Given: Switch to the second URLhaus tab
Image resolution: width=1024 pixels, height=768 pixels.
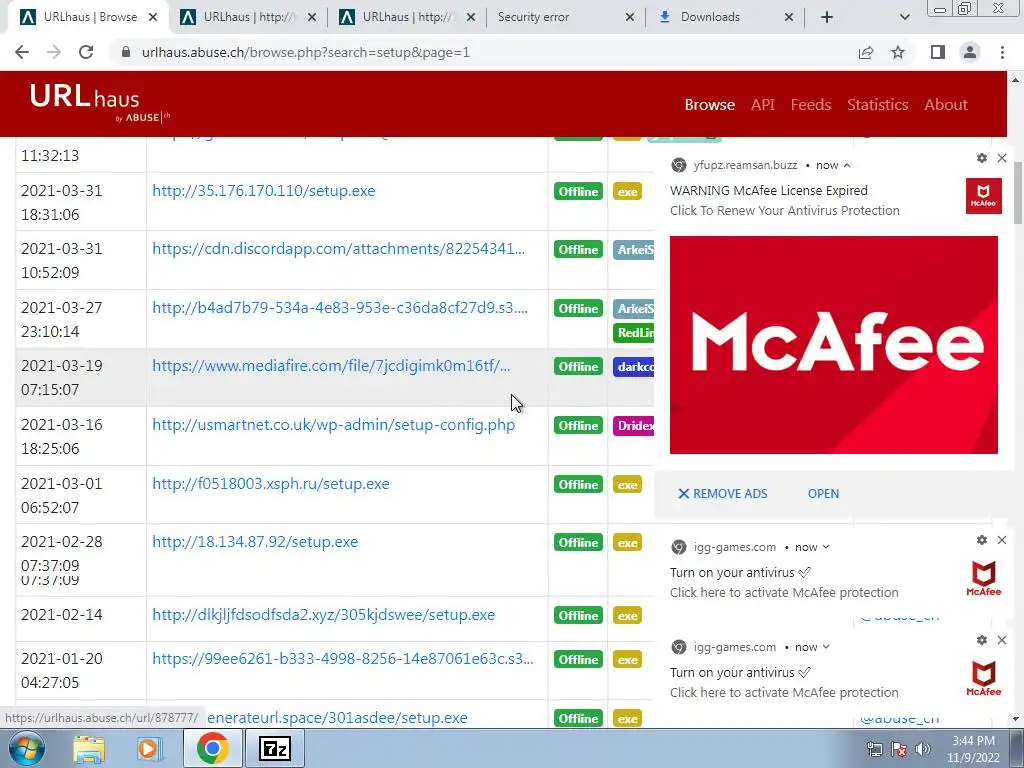Looking at the screenshot, I should [x=248, y=17].
